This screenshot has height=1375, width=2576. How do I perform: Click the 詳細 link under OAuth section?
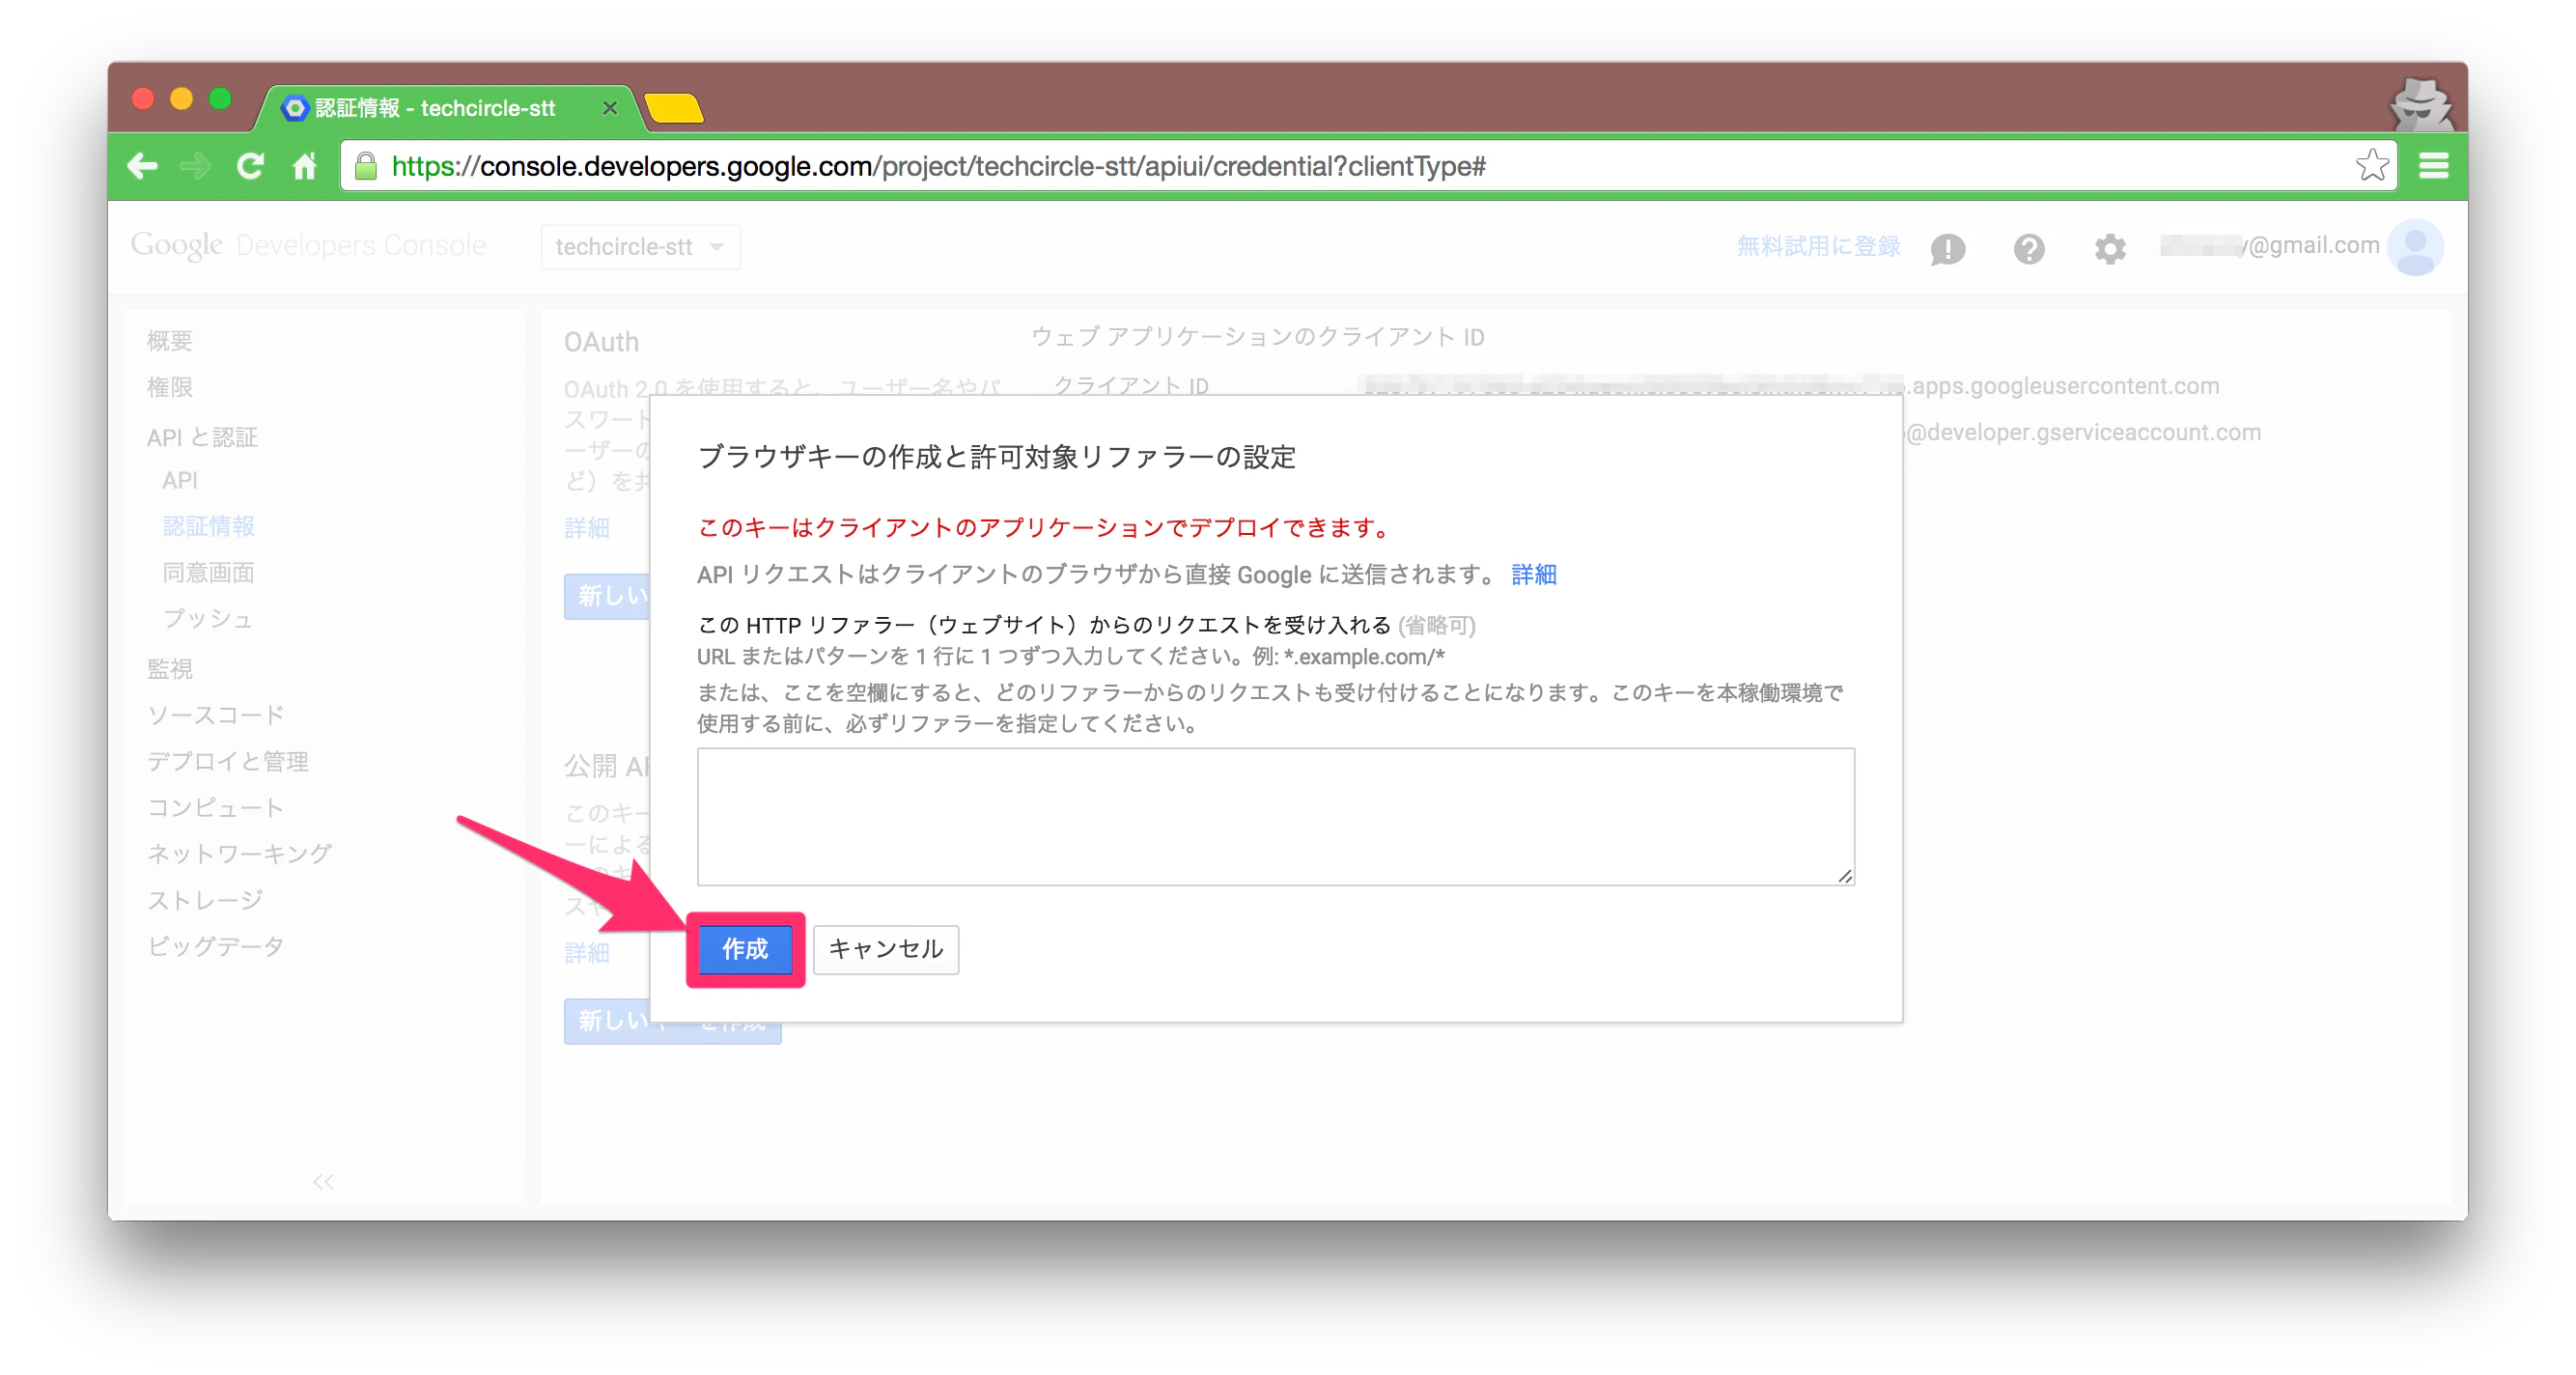pyautogui.click(x=586, y=528)
